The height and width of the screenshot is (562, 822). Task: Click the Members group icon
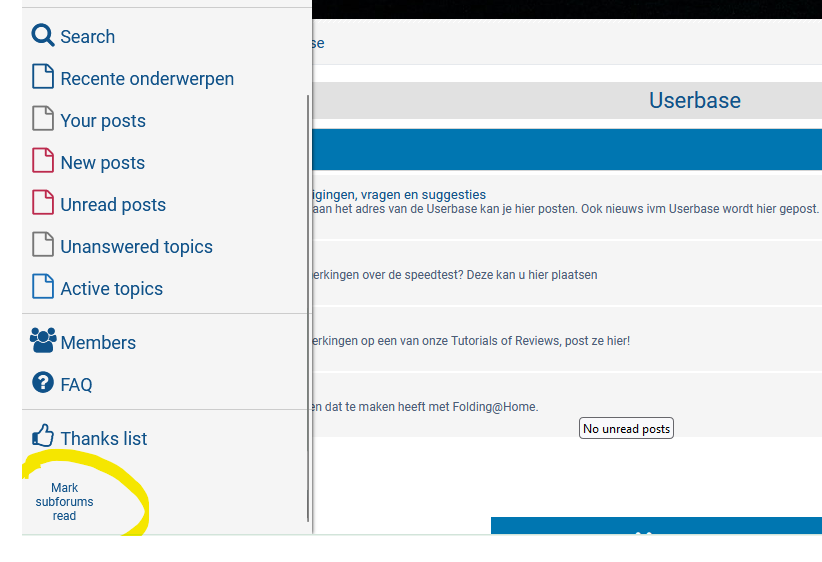coord(43,341)
